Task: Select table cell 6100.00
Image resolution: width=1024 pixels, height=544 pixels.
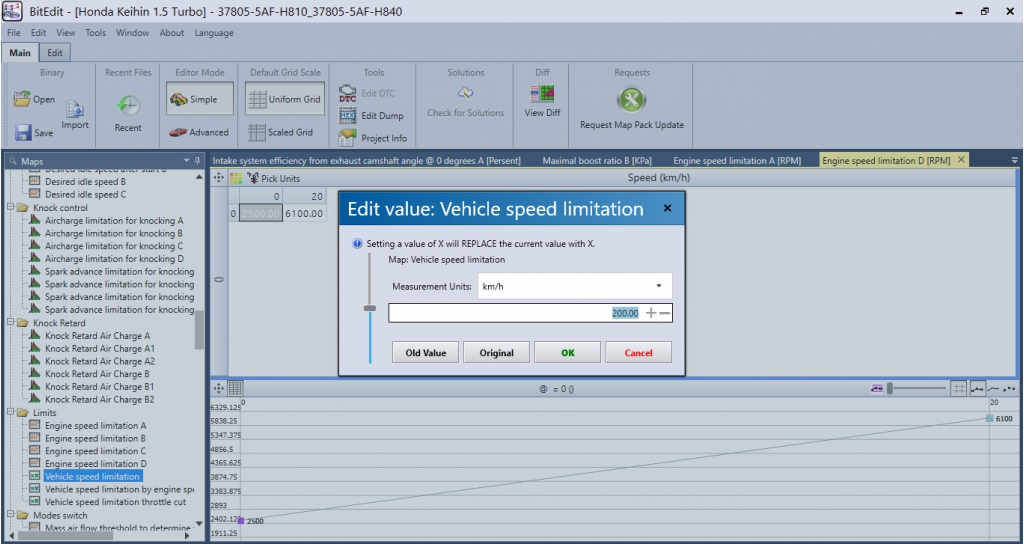Action: (304, 214)
